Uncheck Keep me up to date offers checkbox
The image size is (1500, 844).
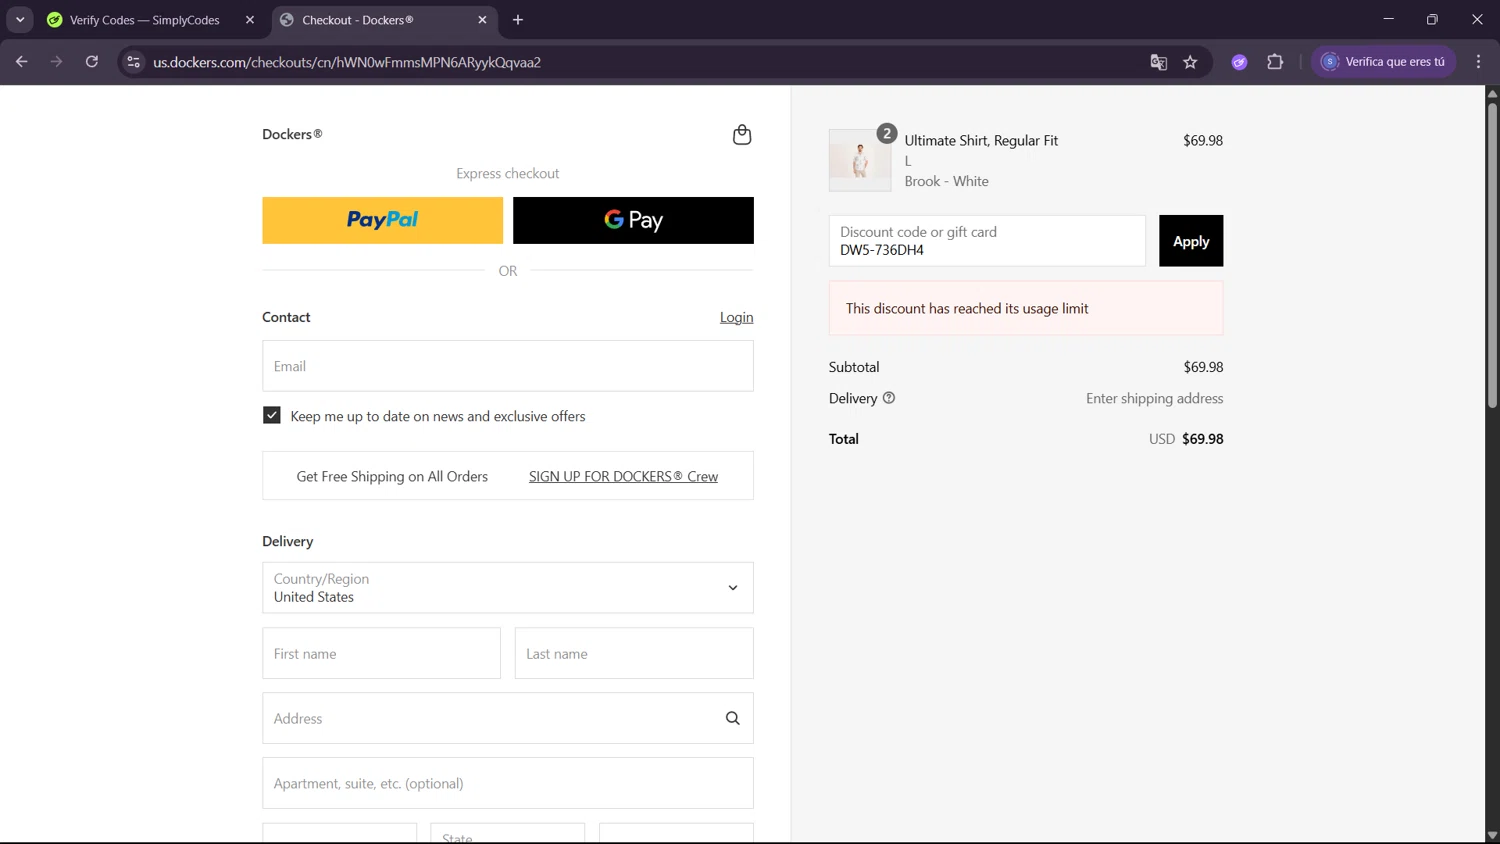point(272,415)
